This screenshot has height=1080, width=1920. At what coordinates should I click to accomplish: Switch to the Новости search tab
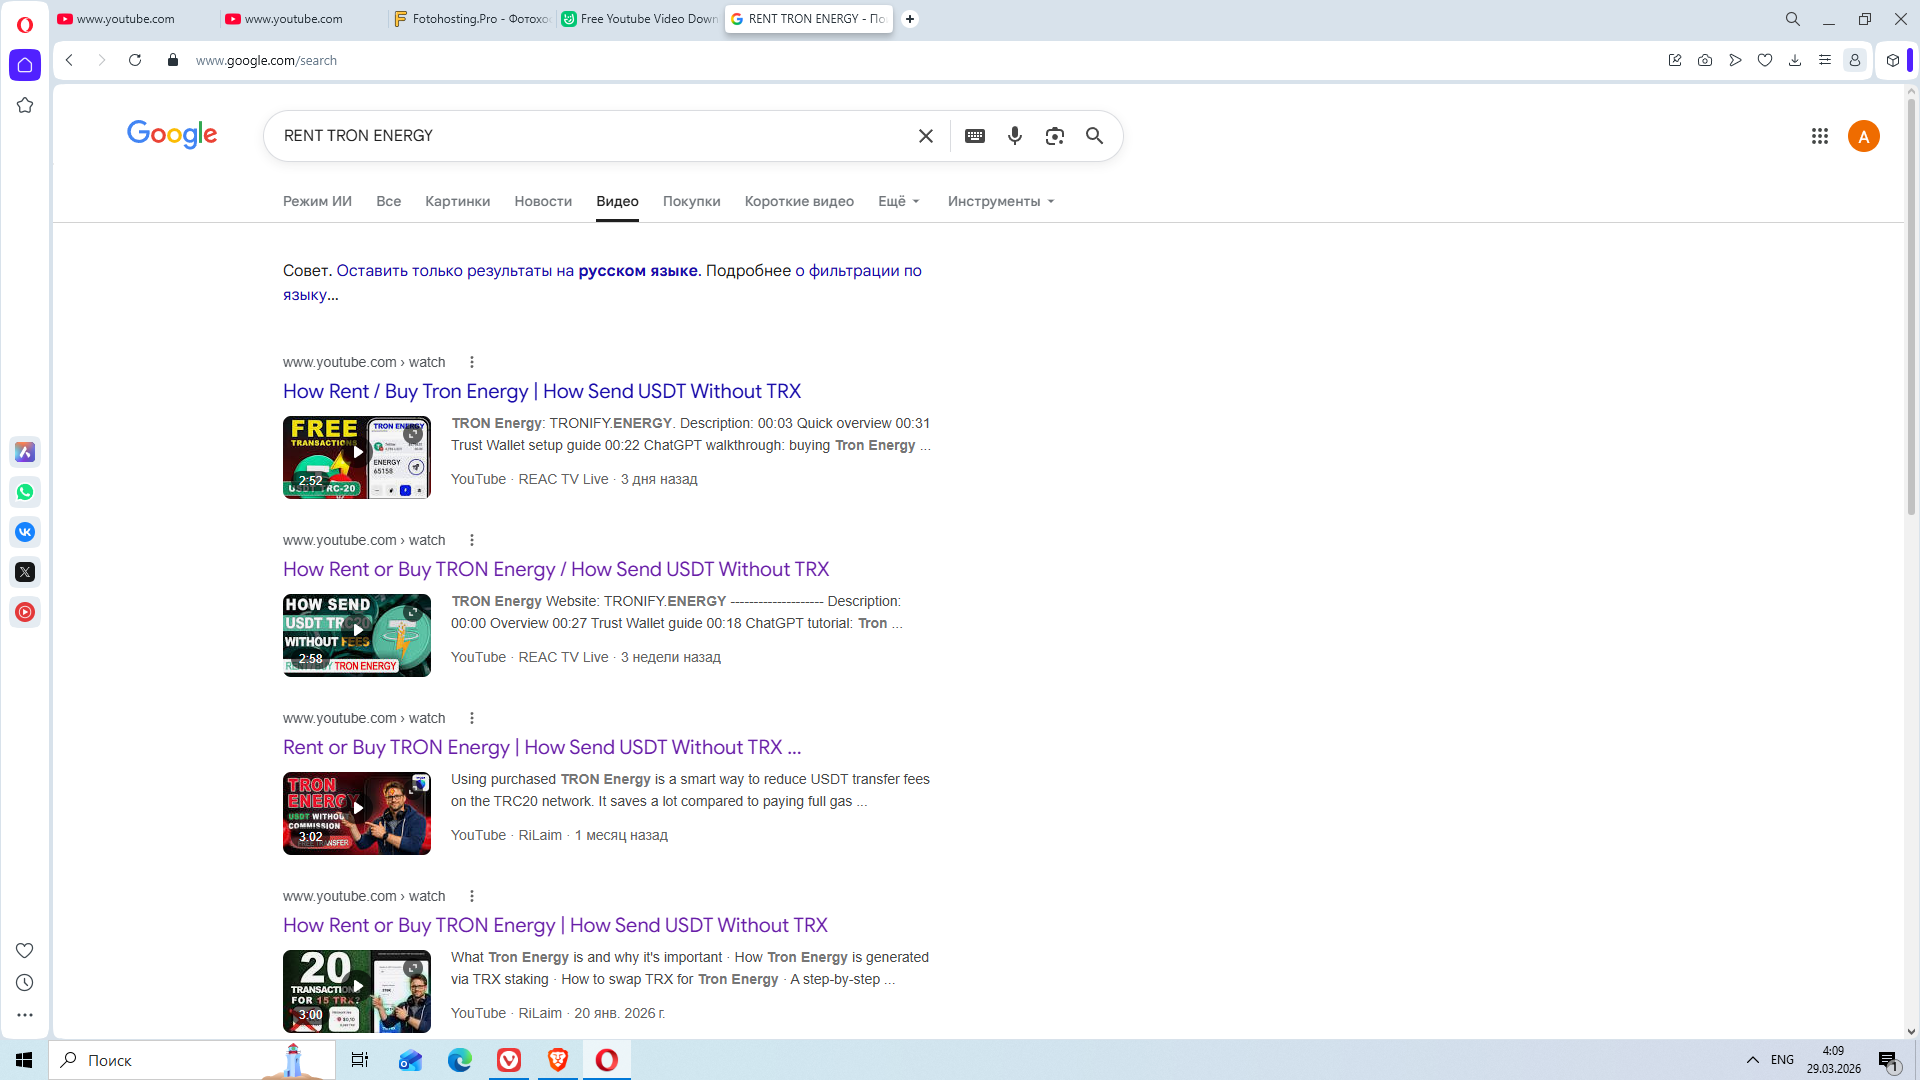[543, 201]
